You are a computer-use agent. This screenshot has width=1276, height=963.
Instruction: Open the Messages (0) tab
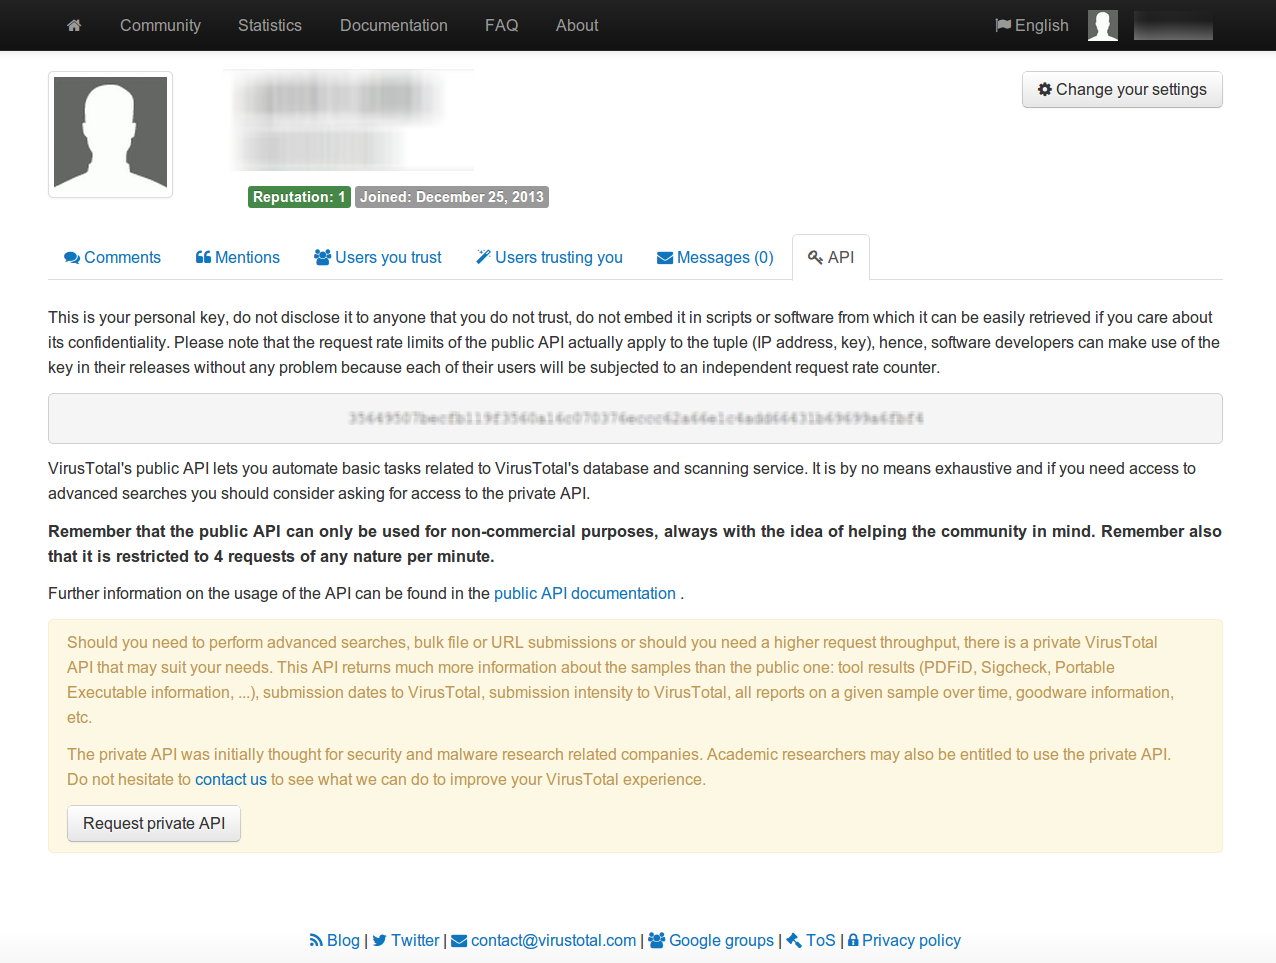click(x=715, y=257)
